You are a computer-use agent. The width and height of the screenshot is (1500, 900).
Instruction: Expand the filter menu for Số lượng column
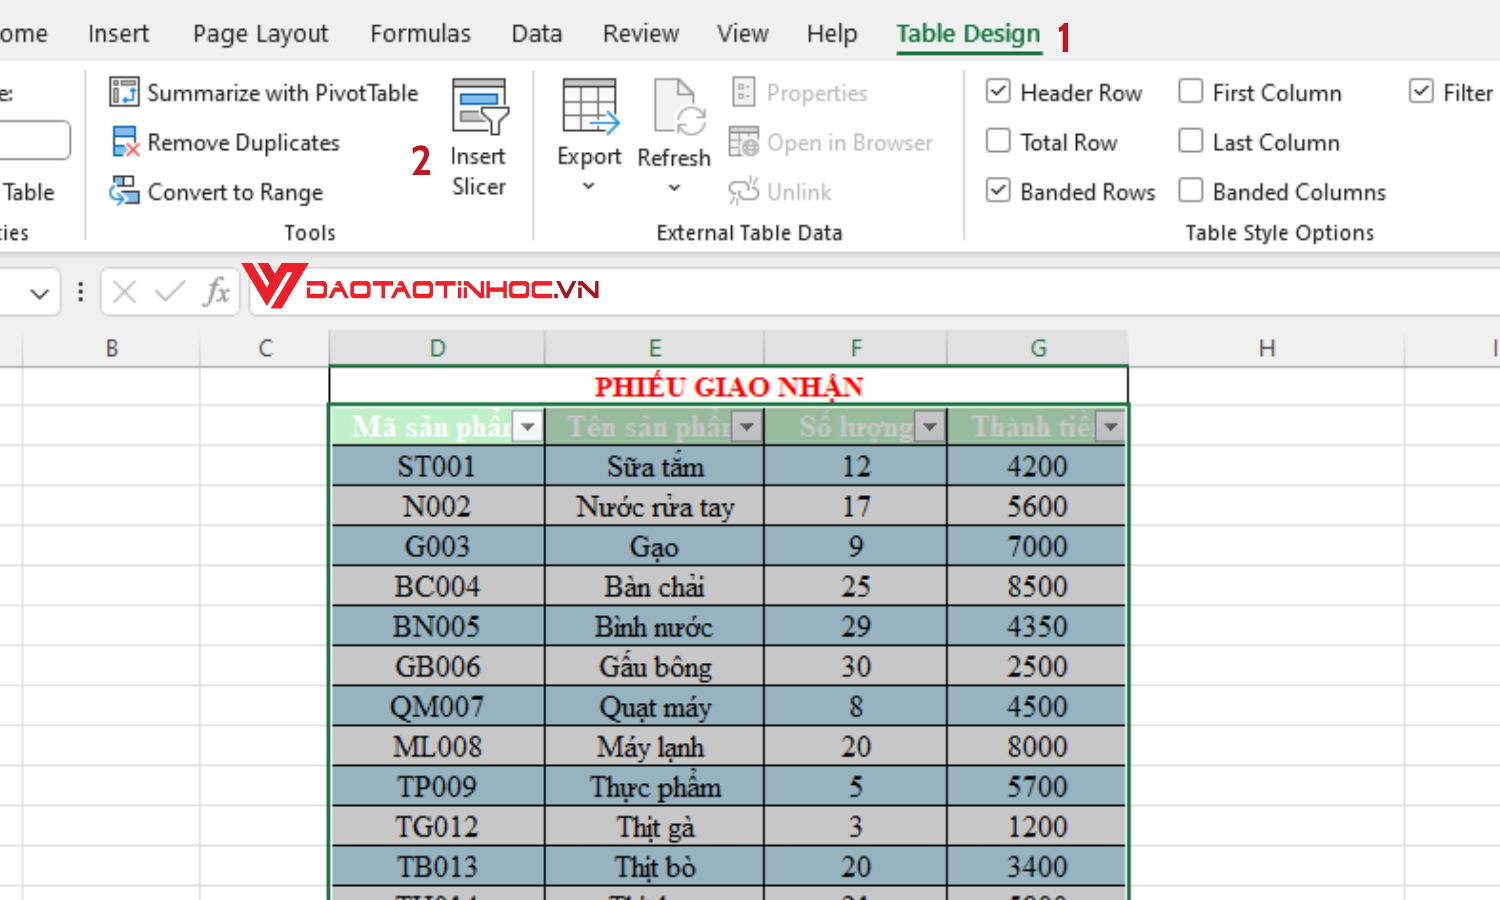click(930, 426)
